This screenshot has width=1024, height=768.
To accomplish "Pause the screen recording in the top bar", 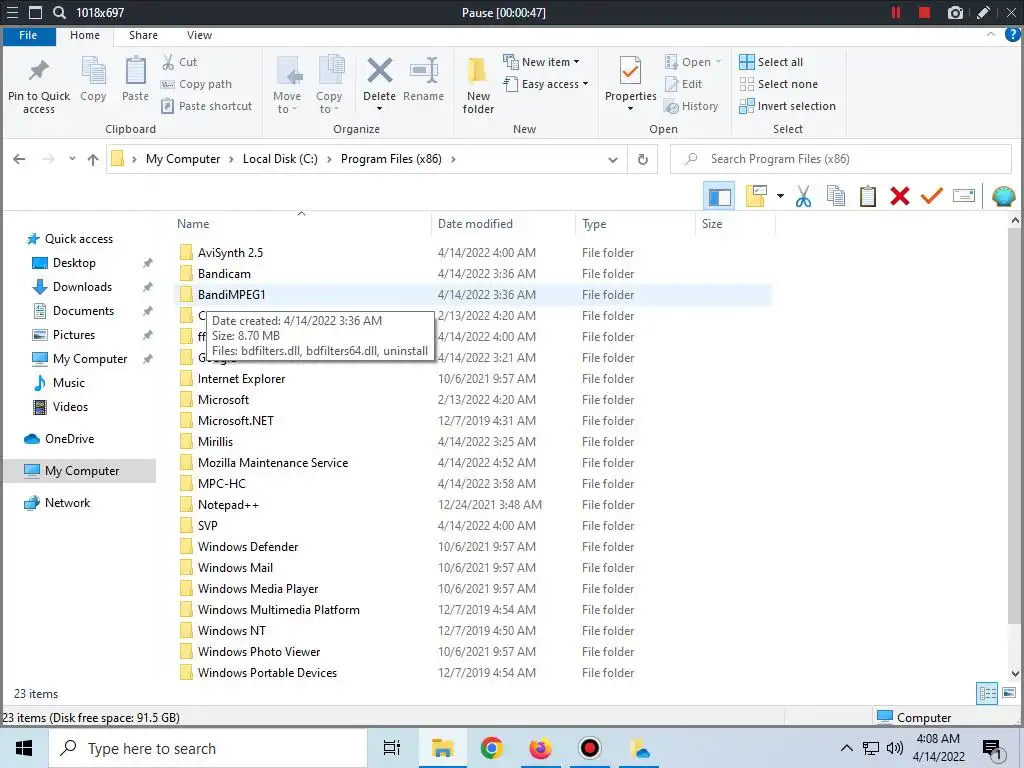I will tap(895, 12).
